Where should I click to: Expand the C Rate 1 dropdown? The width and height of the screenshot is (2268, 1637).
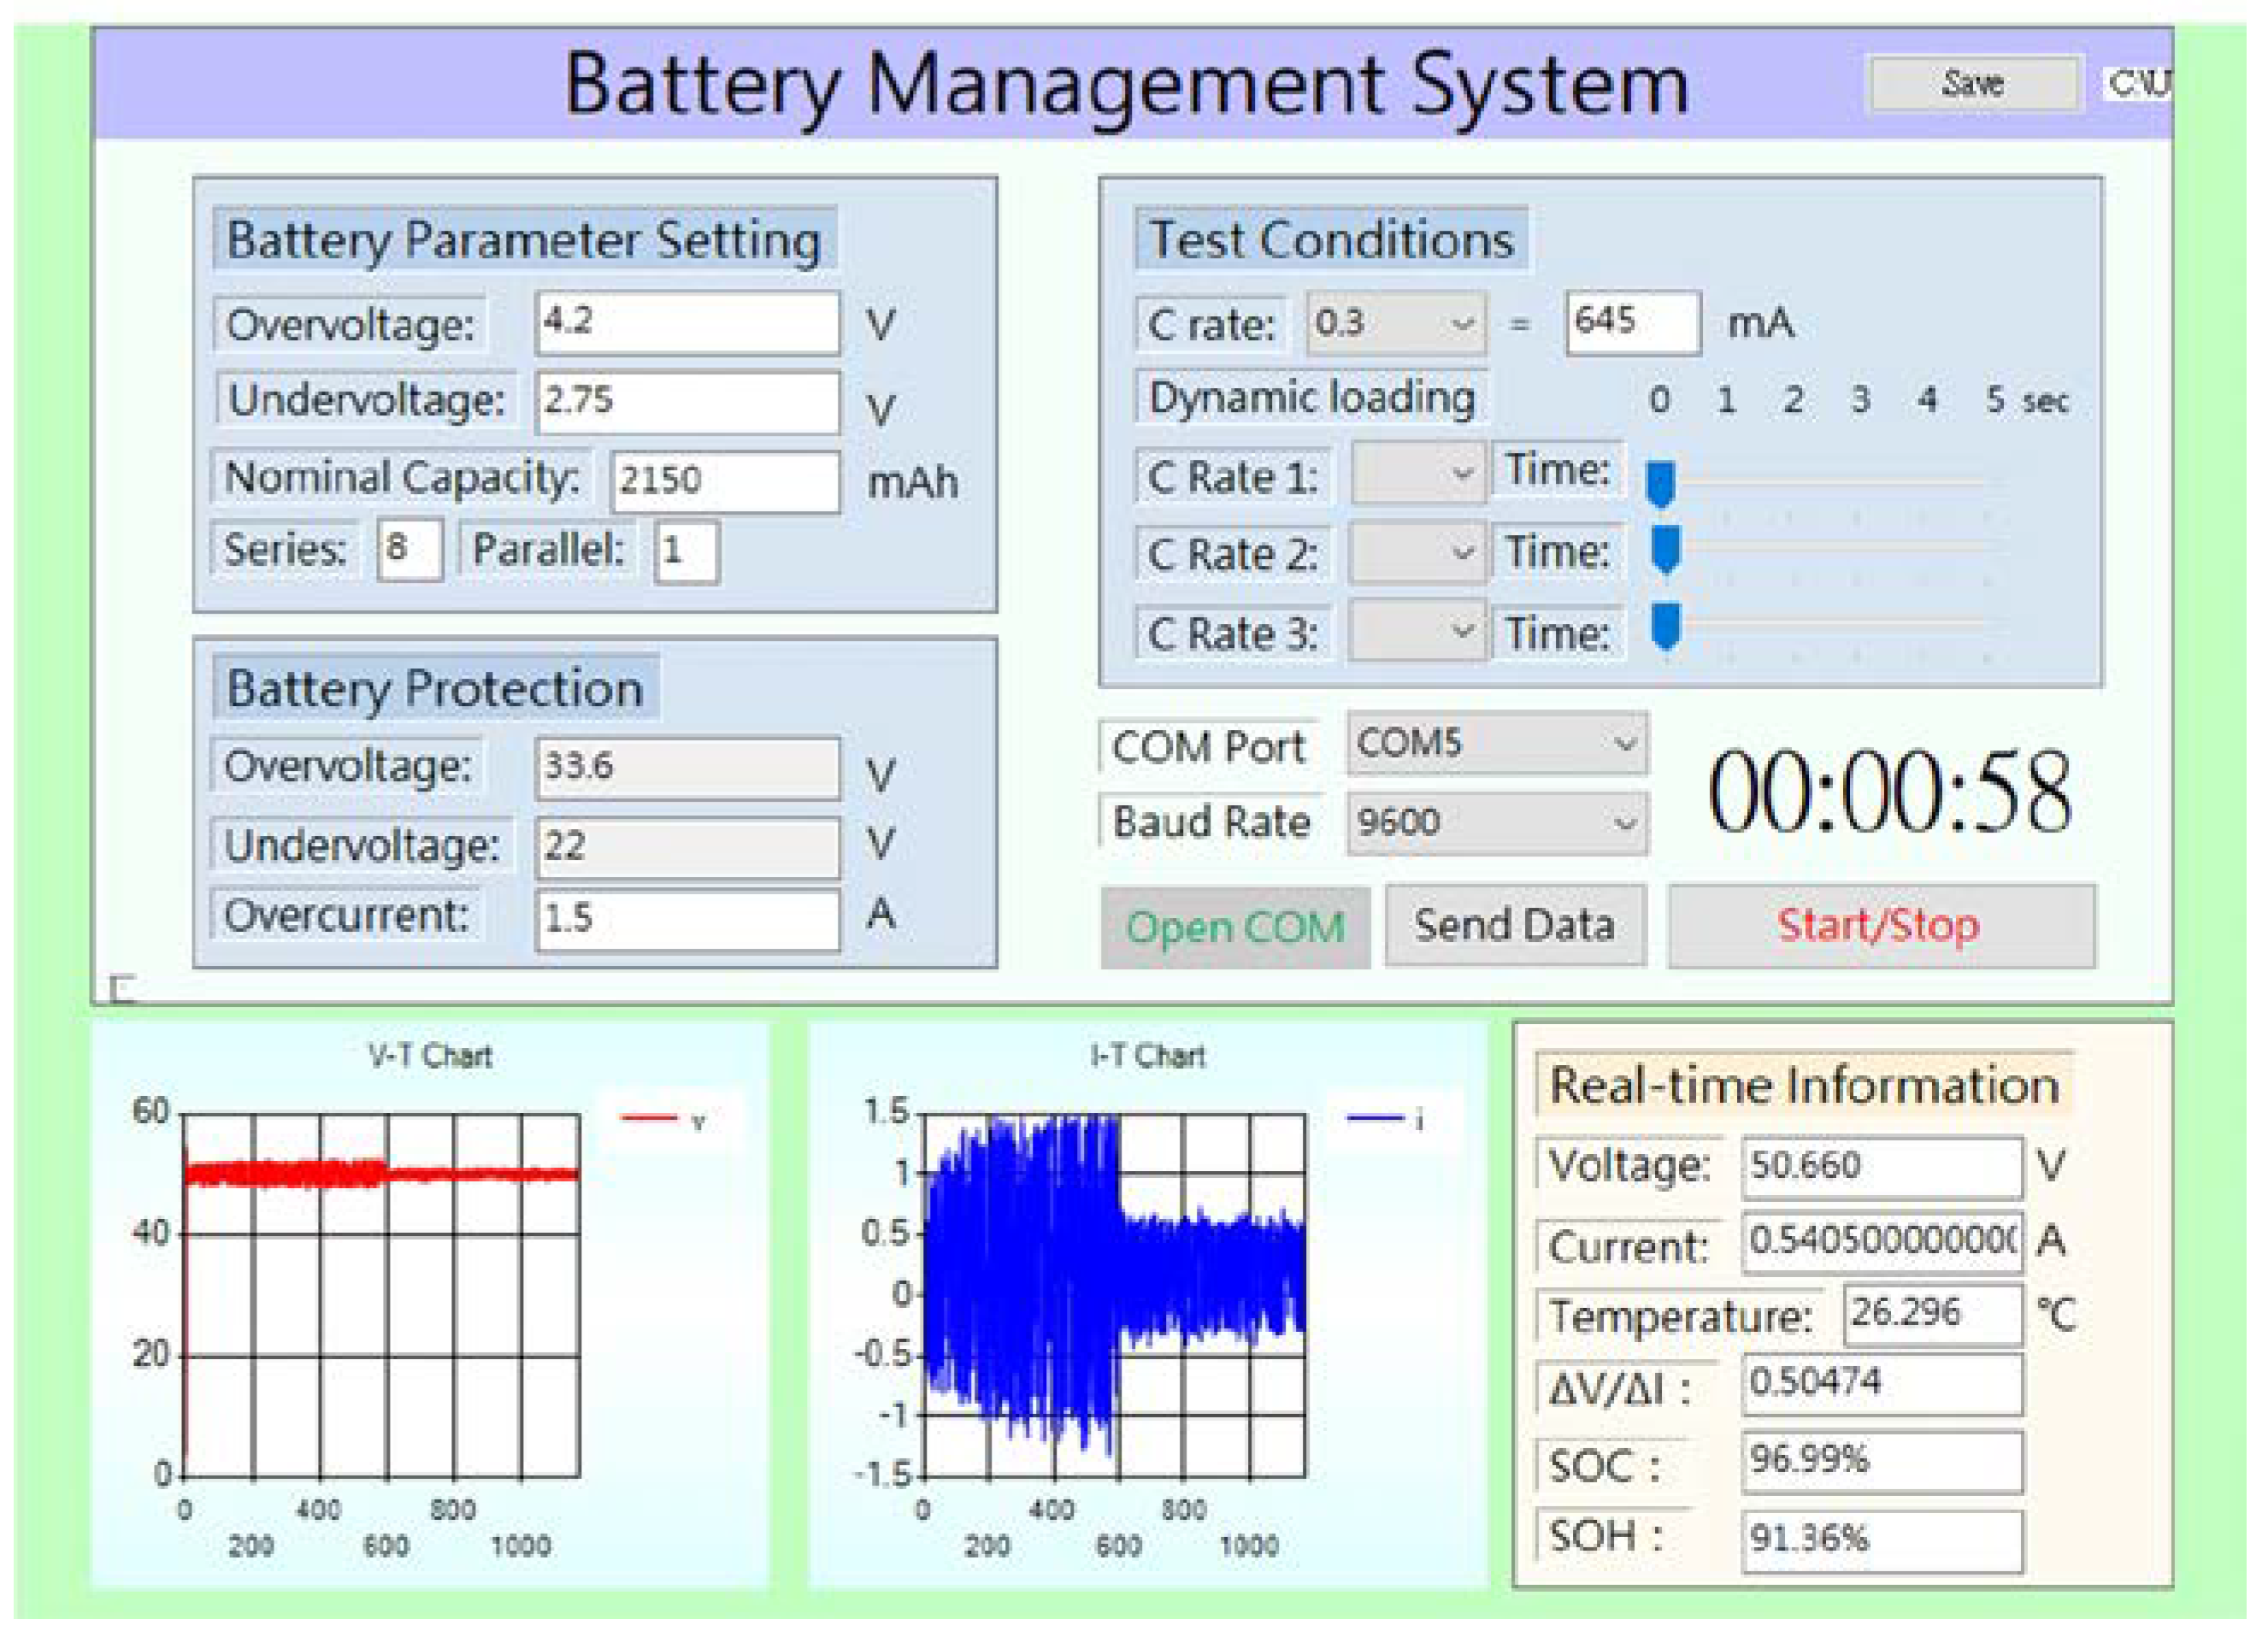pos(1418,473)
